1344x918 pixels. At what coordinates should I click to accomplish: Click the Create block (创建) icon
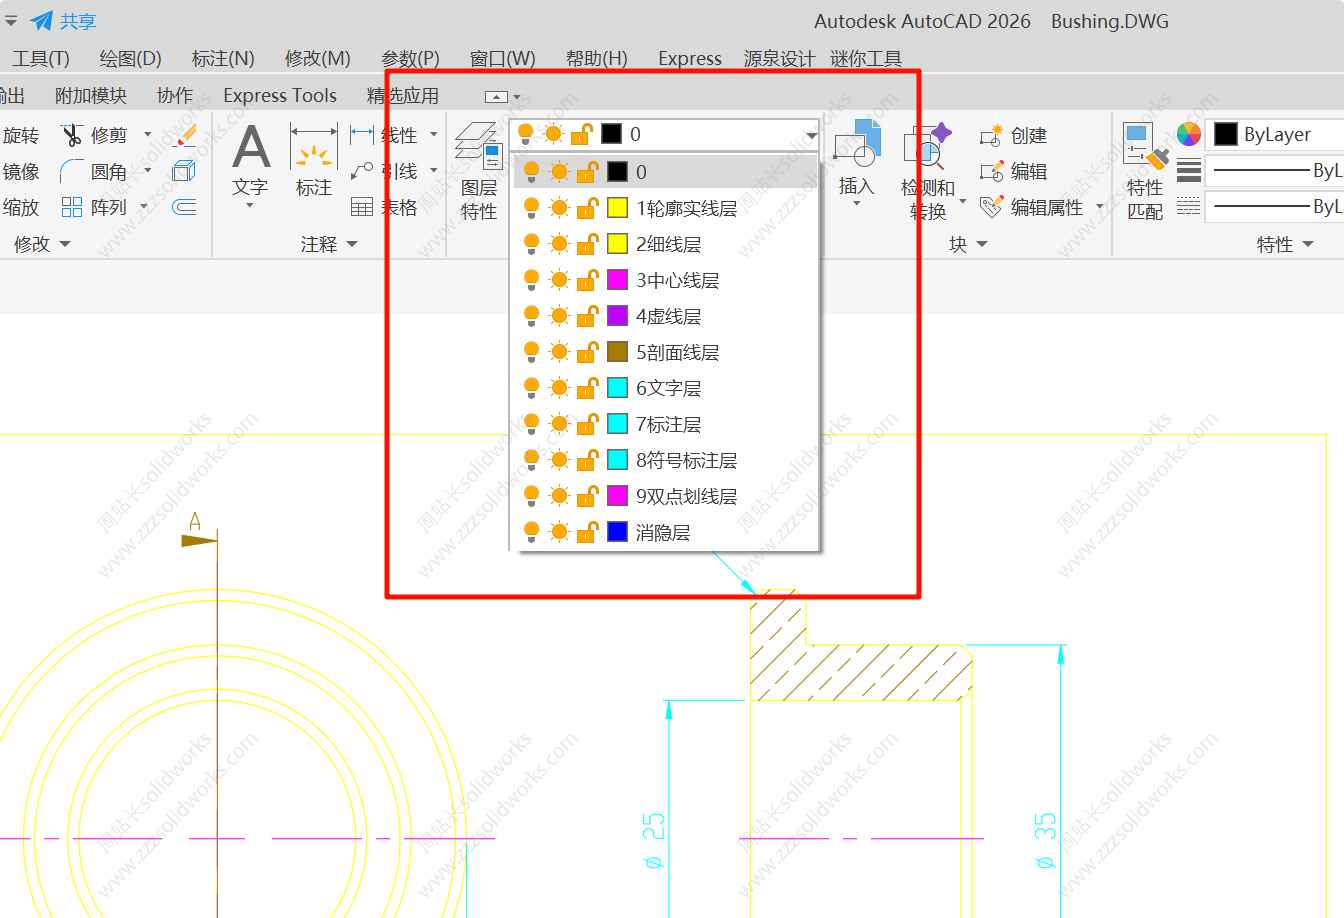[x=991, y=135]
